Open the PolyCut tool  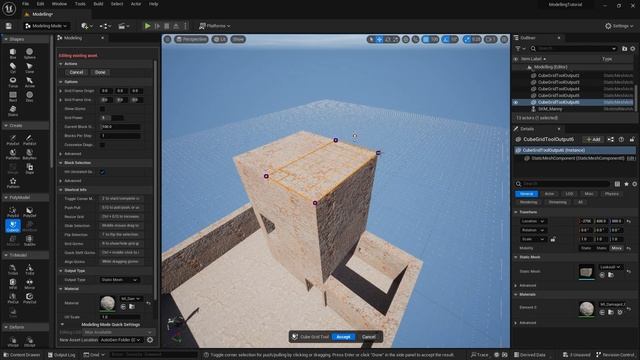(29, 298)
